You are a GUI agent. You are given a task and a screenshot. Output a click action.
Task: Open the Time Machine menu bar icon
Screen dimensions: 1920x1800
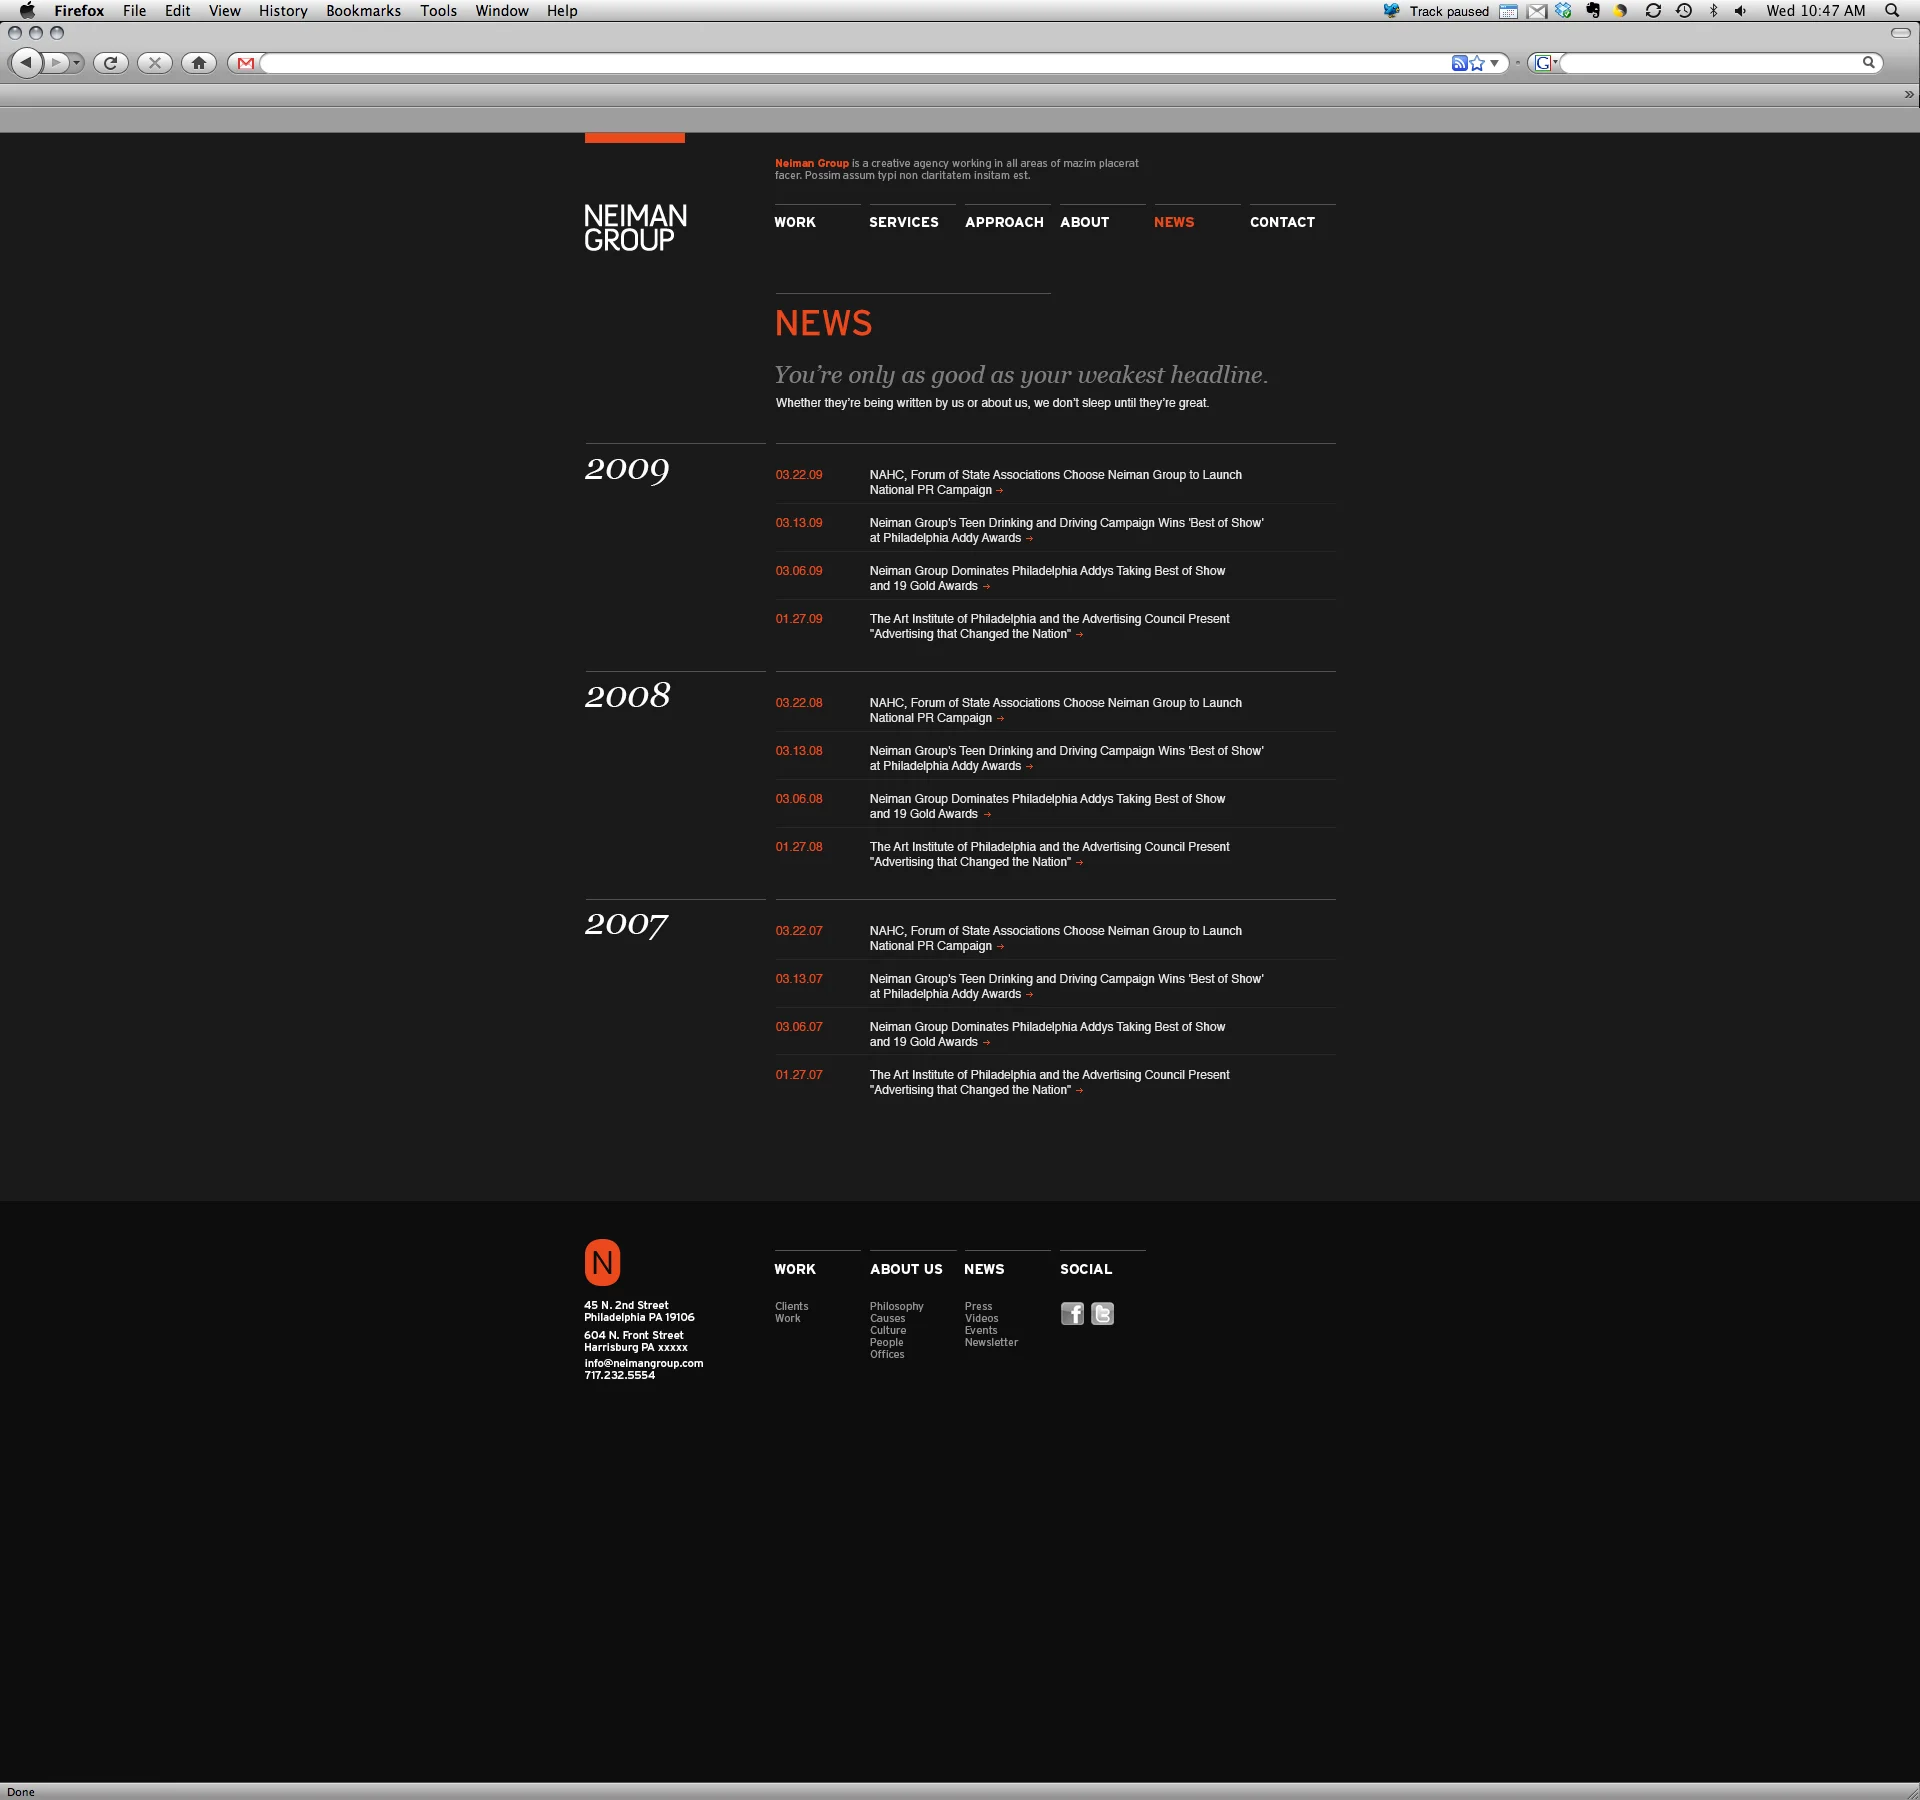click(1684, 11)
